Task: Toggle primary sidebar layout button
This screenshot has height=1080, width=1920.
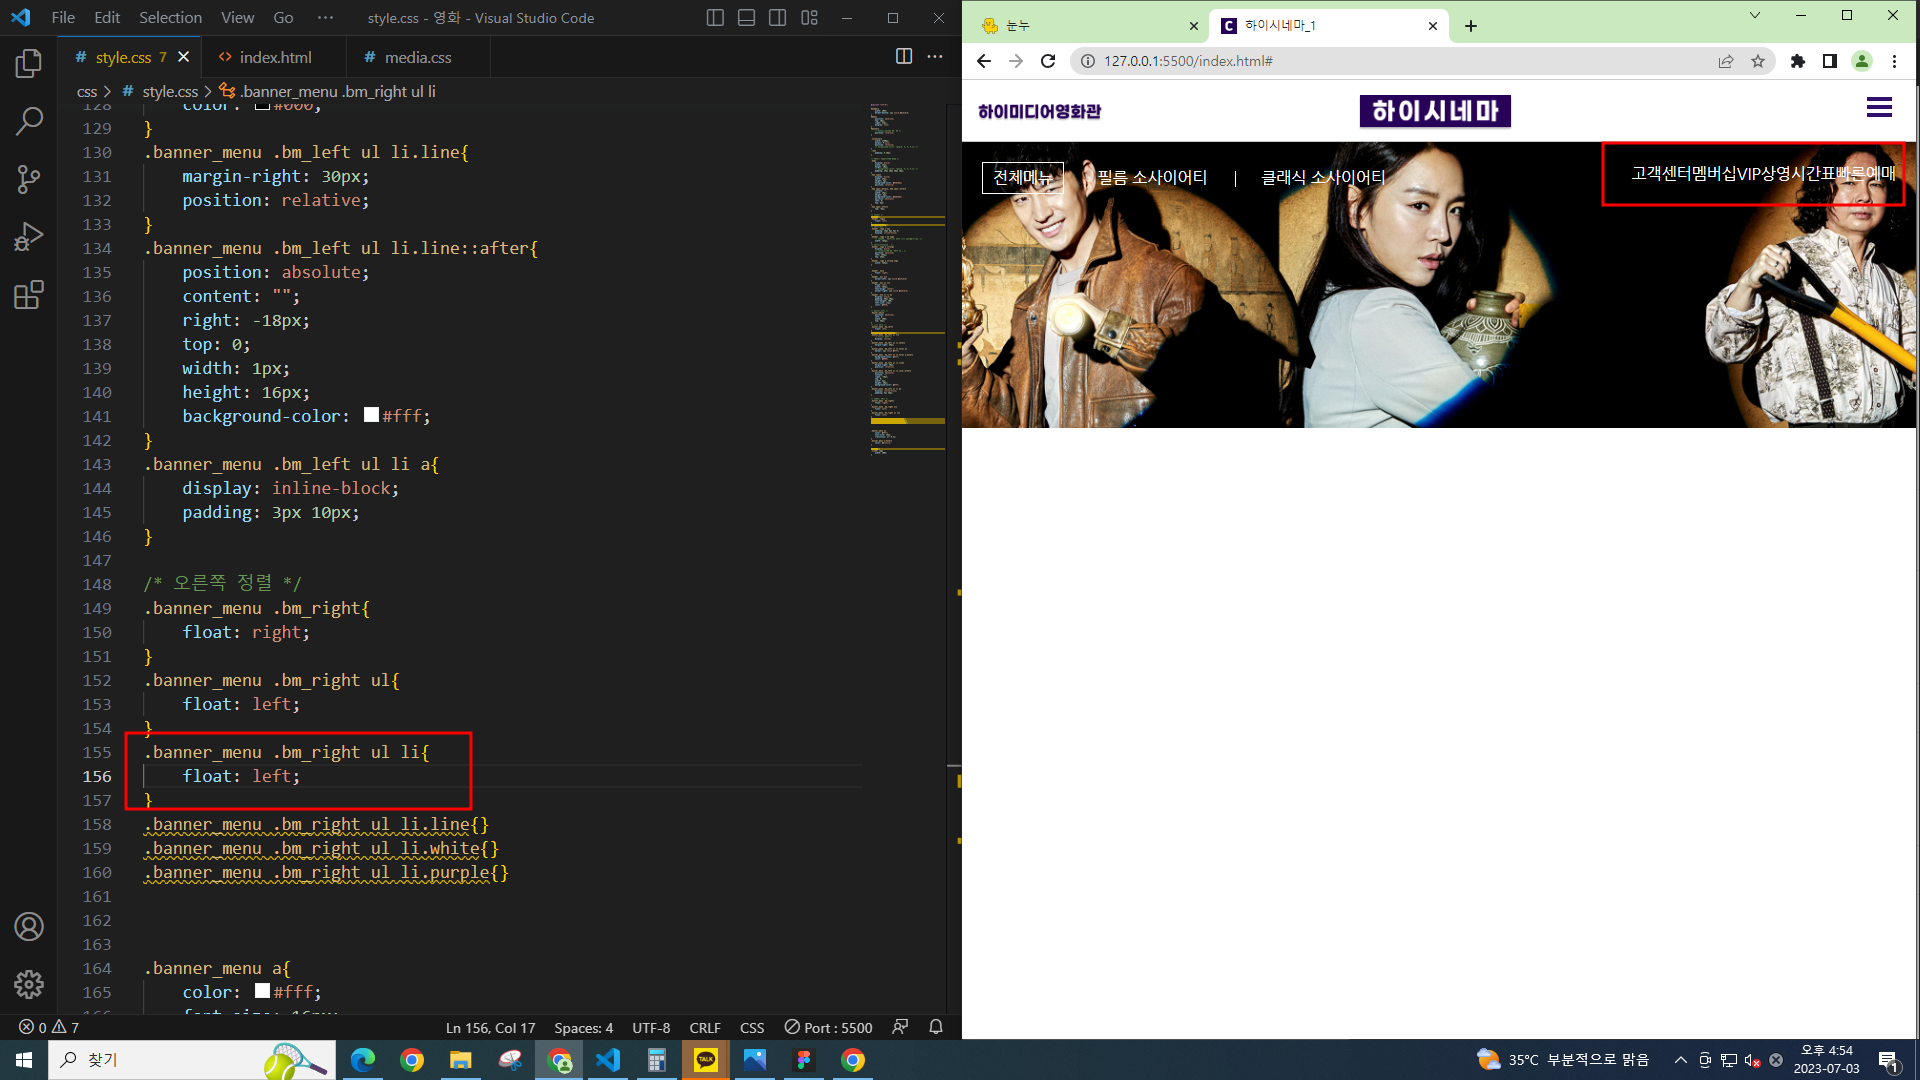Action: click(715, 18)
